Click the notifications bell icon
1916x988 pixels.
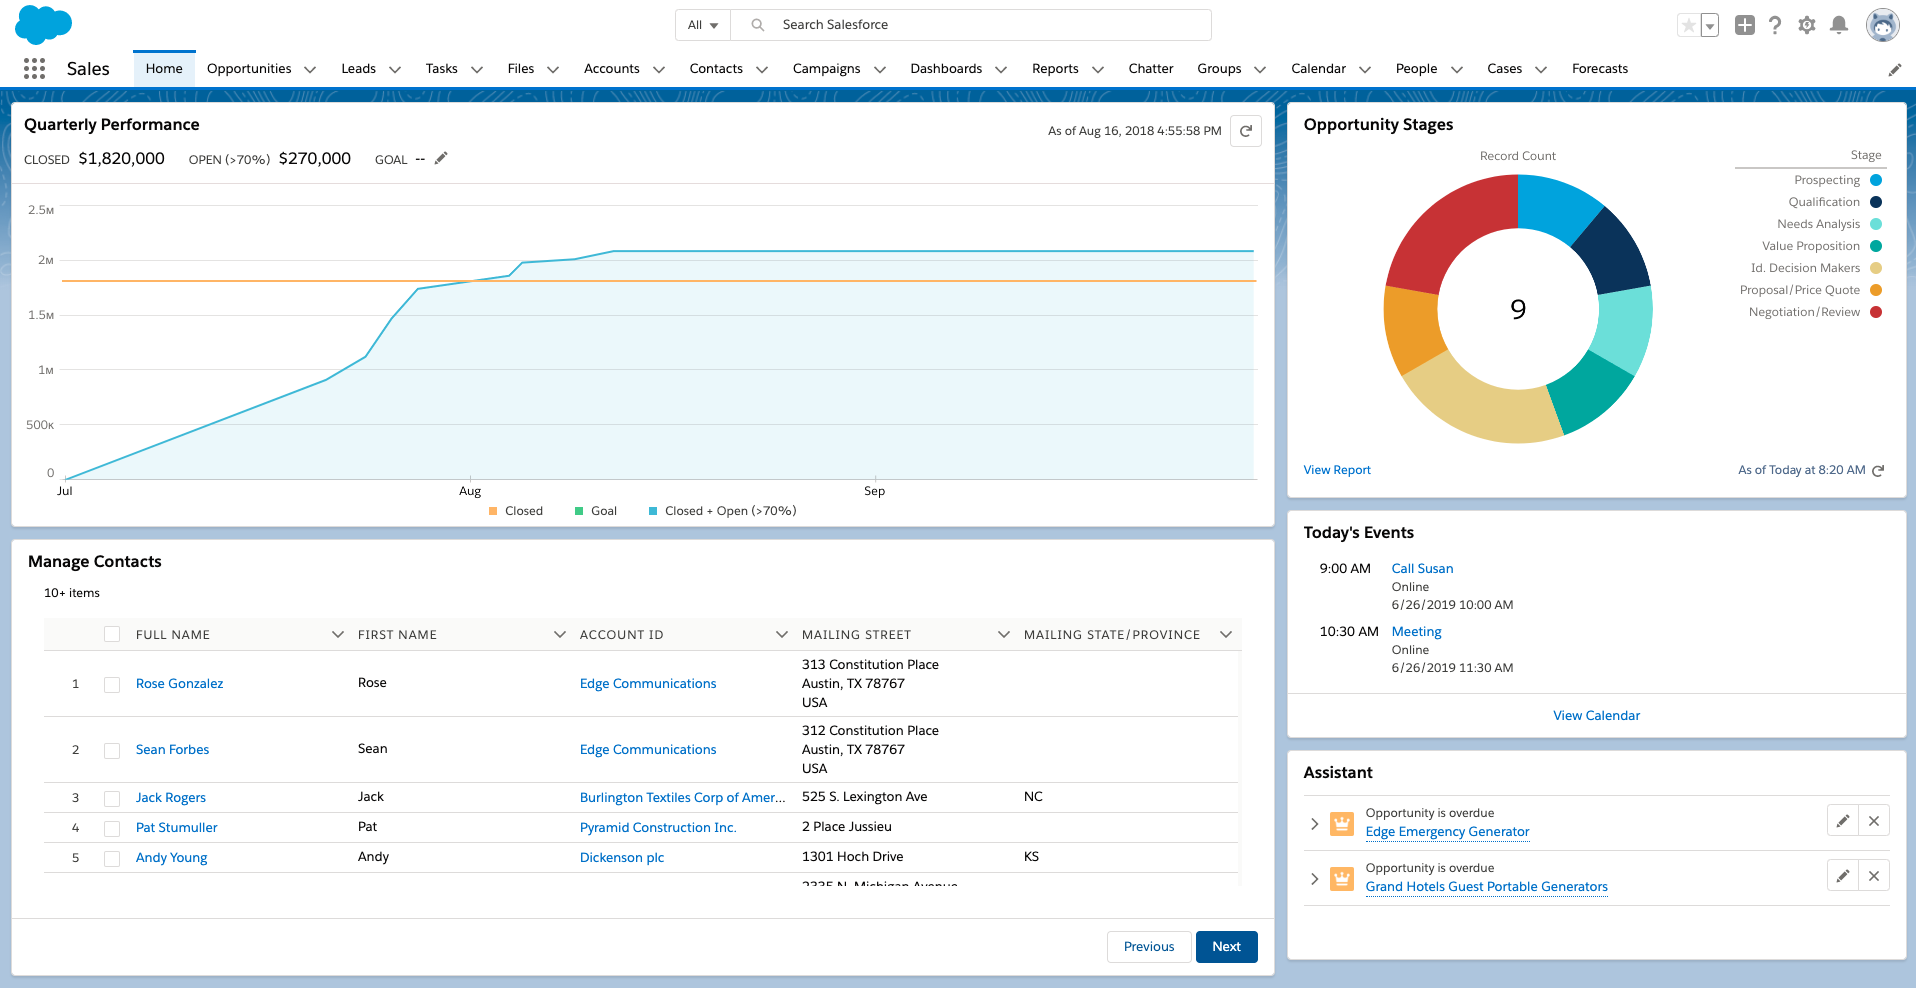(x=1838, y=25)
